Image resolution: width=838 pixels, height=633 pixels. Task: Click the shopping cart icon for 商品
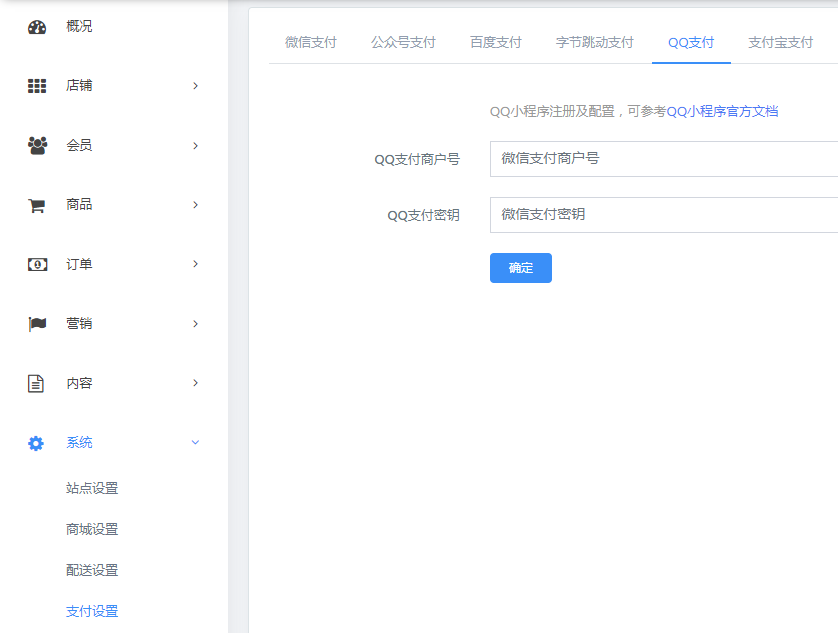pyautogui.click(x=37, y=205)
